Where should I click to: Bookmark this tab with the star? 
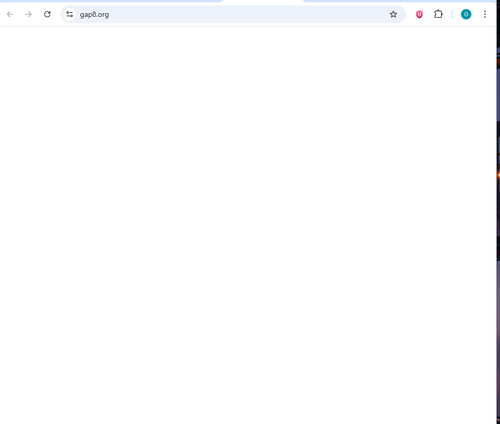tap(393, 14)
